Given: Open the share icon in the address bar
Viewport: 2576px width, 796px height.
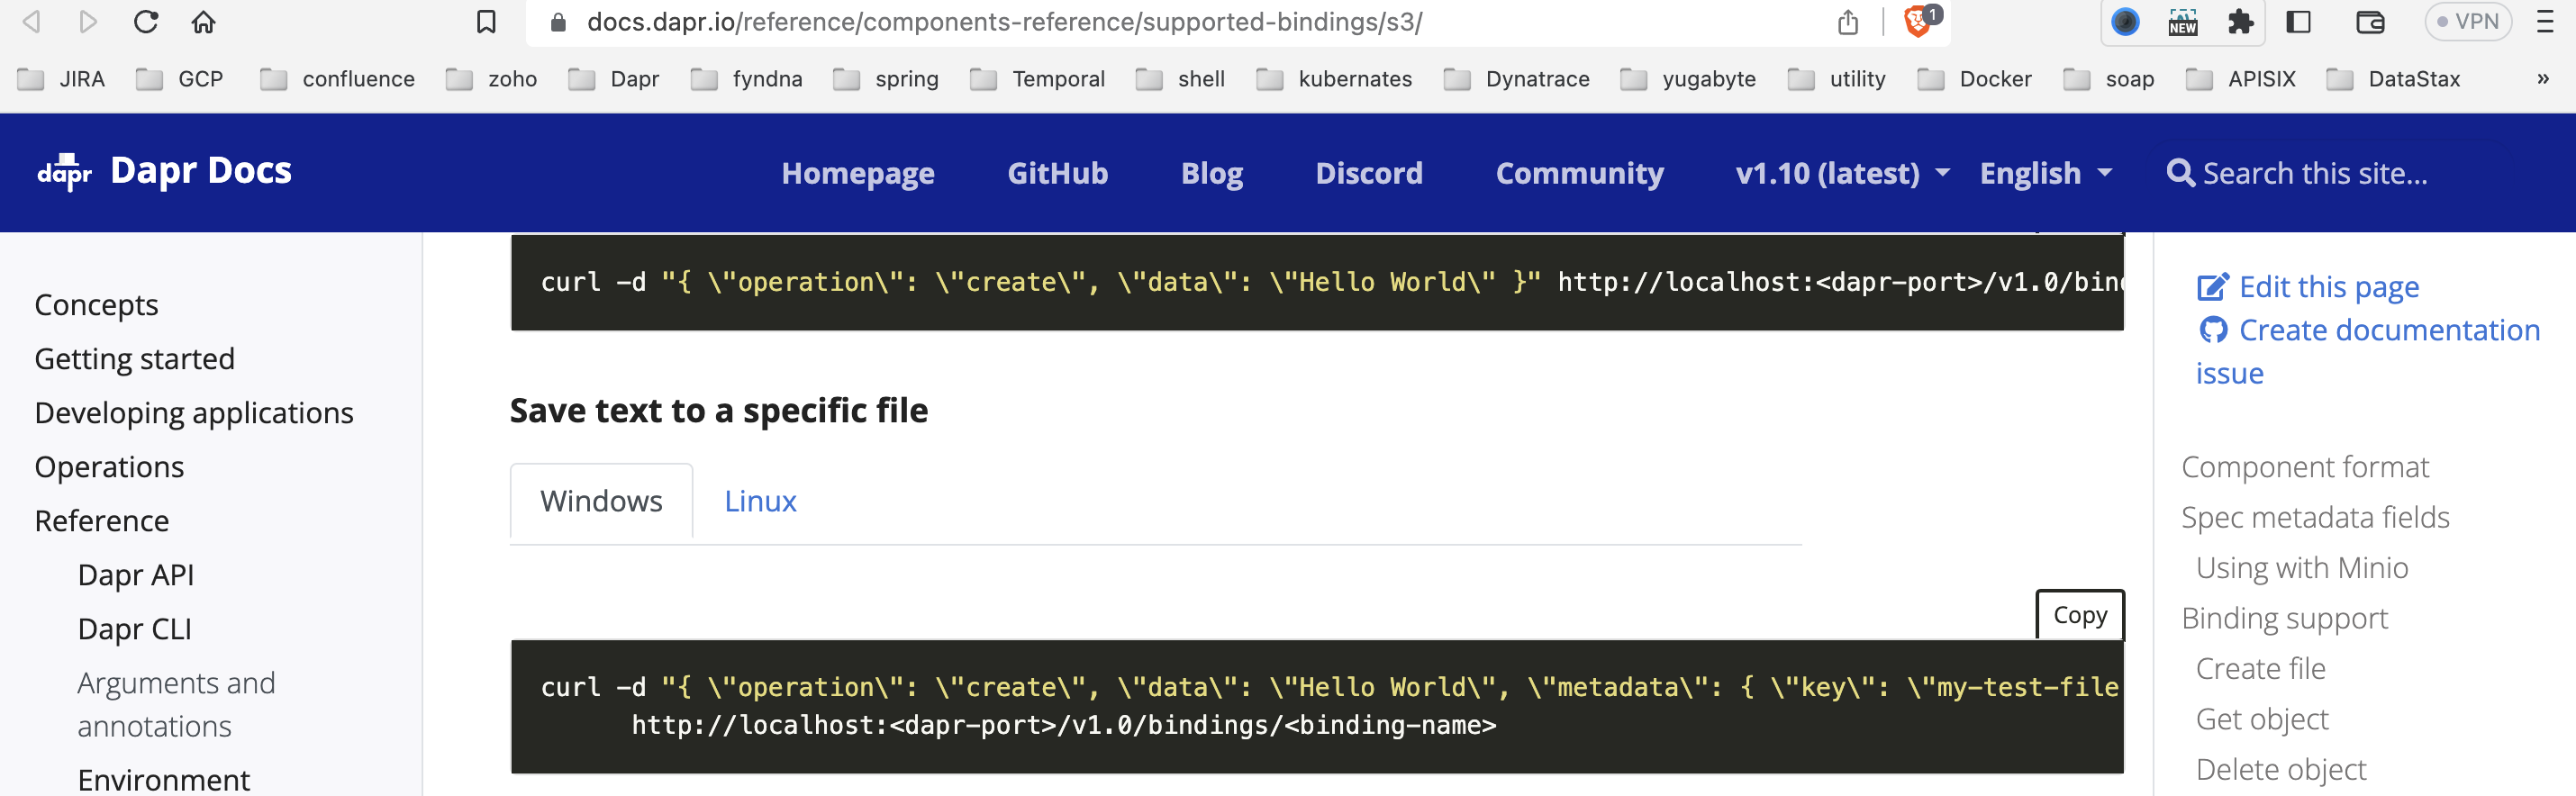Looking at the screenshot, I should click(x=1847, y=22).
